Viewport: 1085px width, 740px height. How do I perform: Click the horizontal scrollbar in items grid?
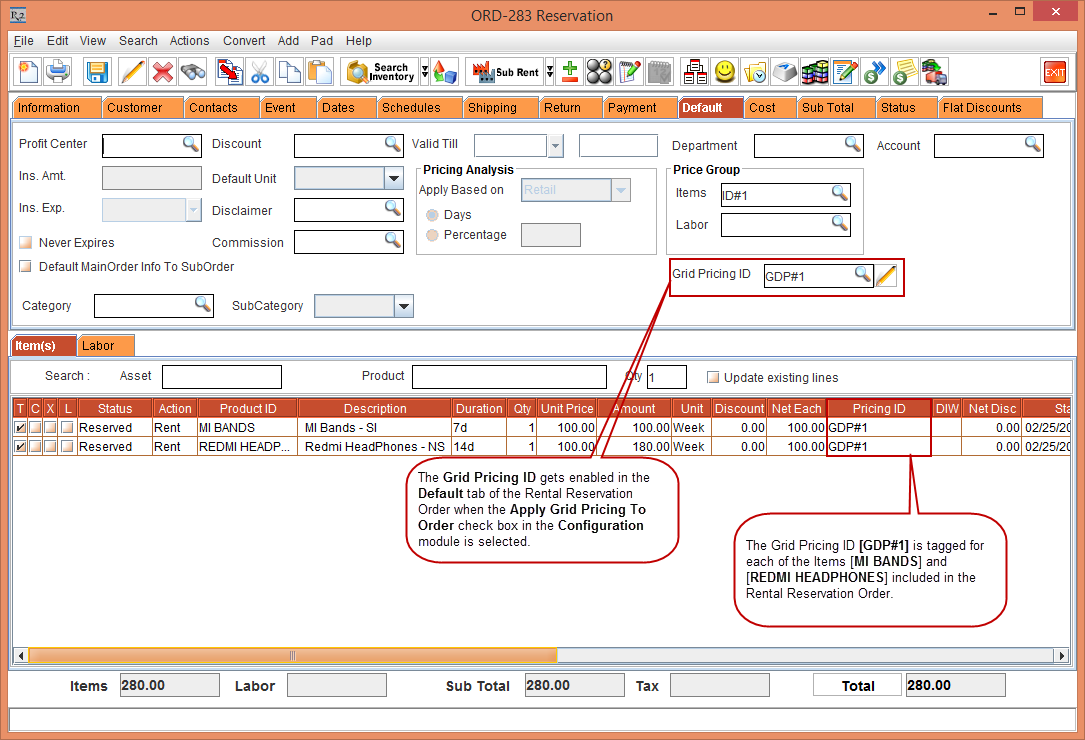click(292, 655)
